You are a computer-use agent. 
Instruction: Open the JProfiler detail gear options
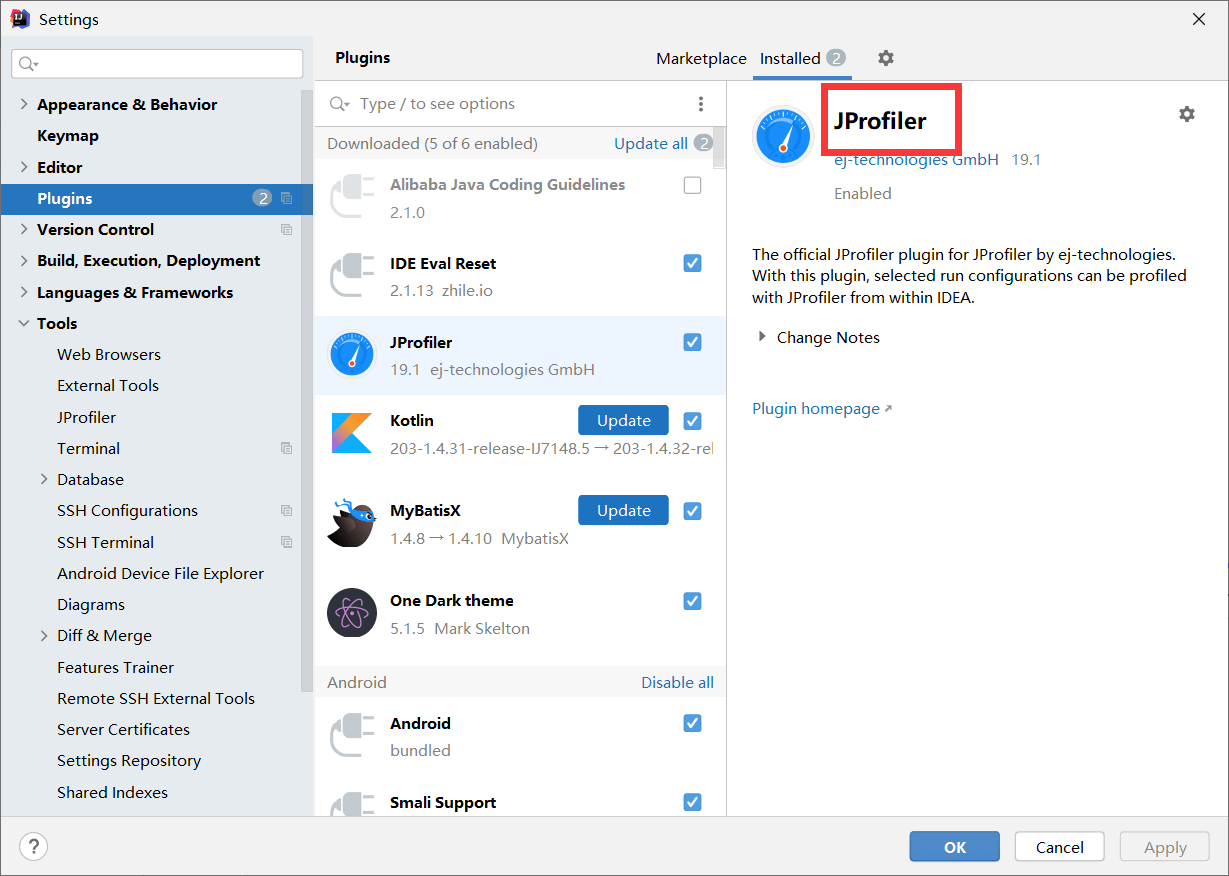1186,114
